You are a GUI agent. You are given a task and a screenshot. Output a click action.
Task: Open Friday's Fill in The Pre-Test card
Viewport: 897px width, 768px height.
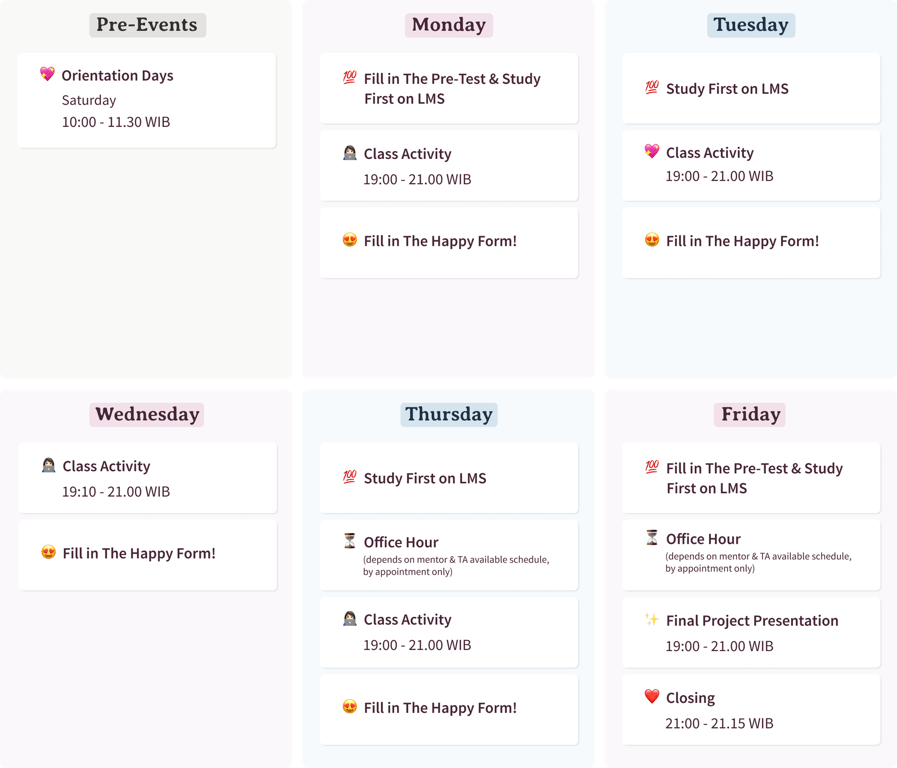pyautogui.click(x=751, y=477)
